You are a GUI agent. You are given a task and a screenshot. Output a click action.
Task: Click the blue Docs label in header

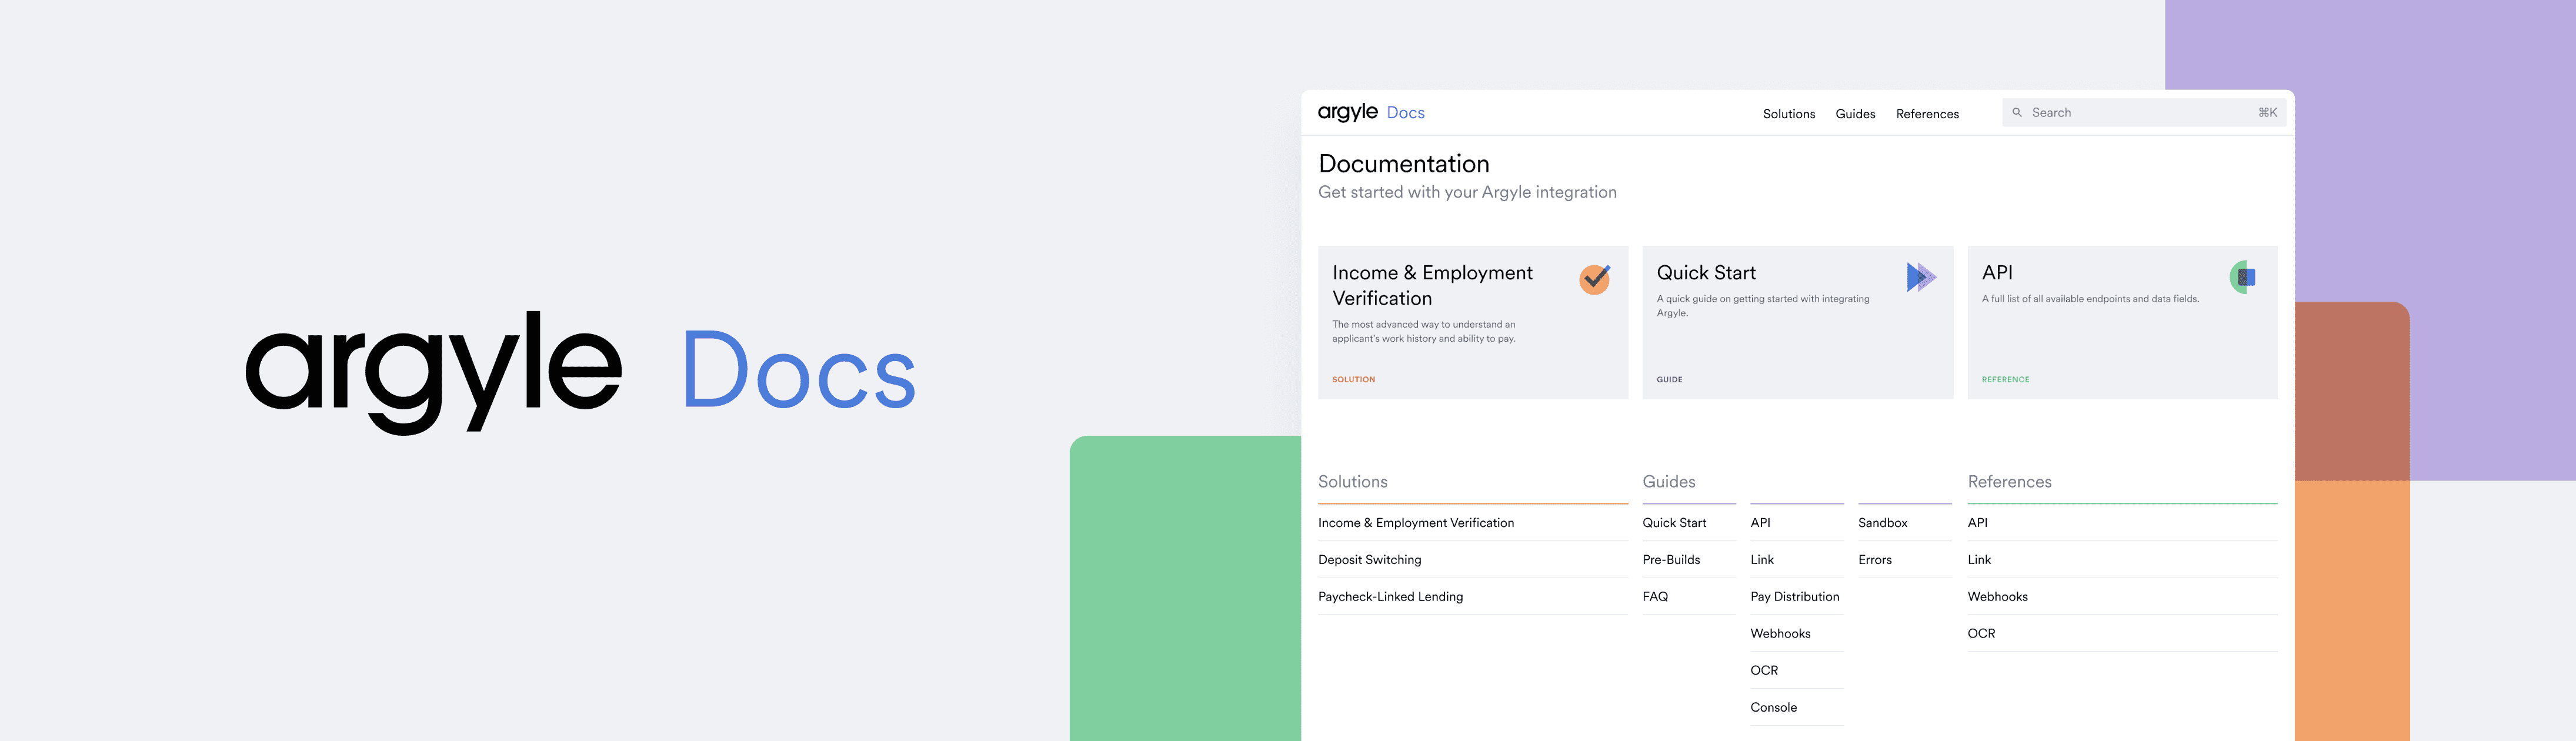(x=1405, y=113)
